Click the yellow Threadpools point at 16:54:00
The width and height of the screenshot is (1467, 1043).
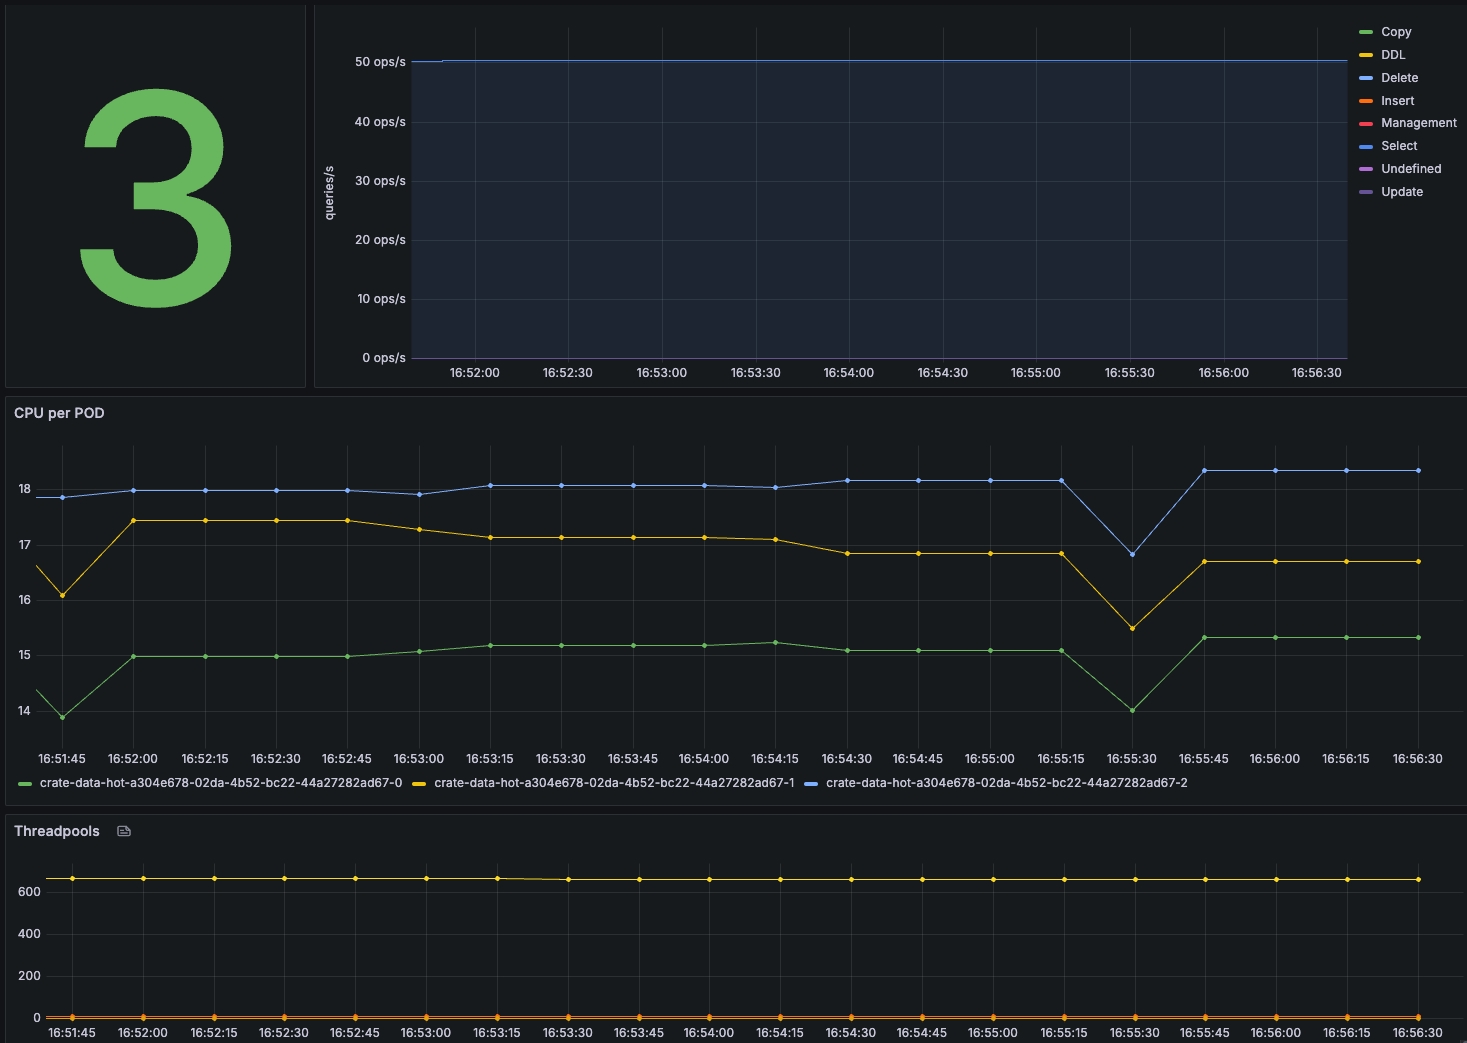tap(709, 880)
